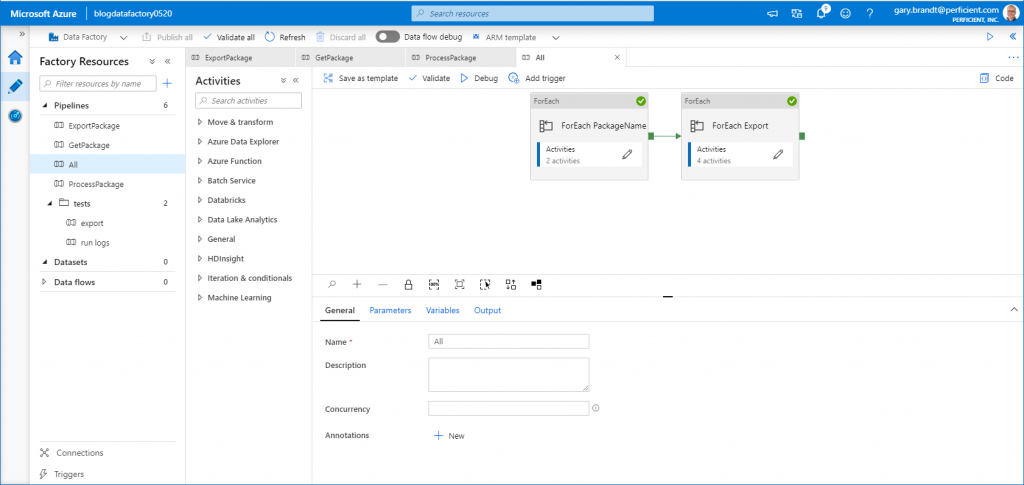
Task: Expand the left sidebar double-chevron
Action: pos(22,33)
